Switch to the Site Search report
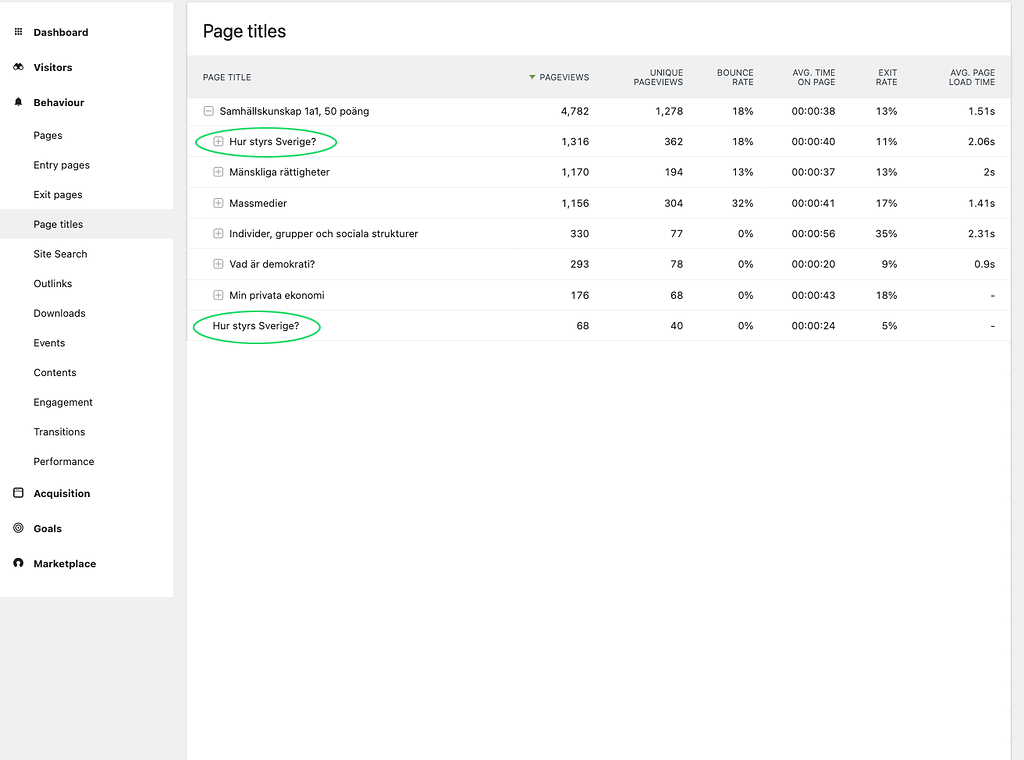 pos(61,254)
